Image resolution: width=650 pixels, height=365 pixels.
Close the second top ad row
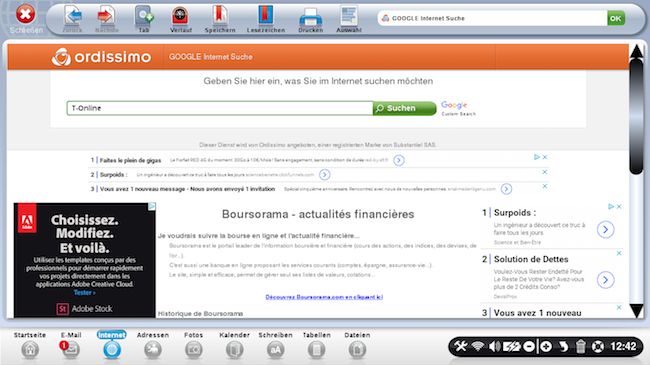[x=545, y=172]
